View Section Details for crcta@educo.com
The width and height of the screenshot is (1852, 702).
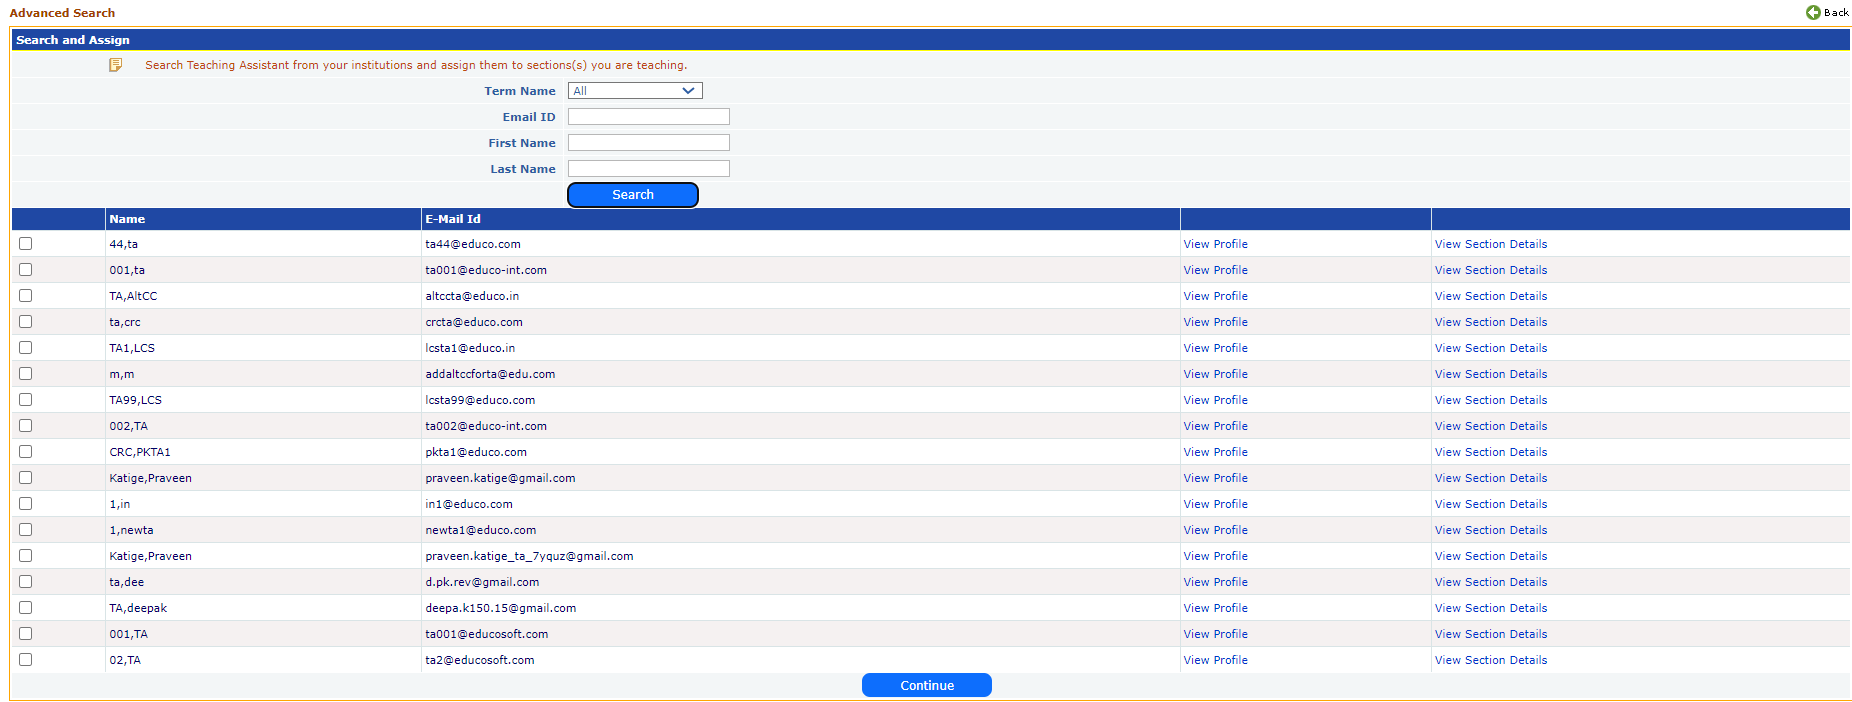pyautogui.click(x=1490, y=322)
